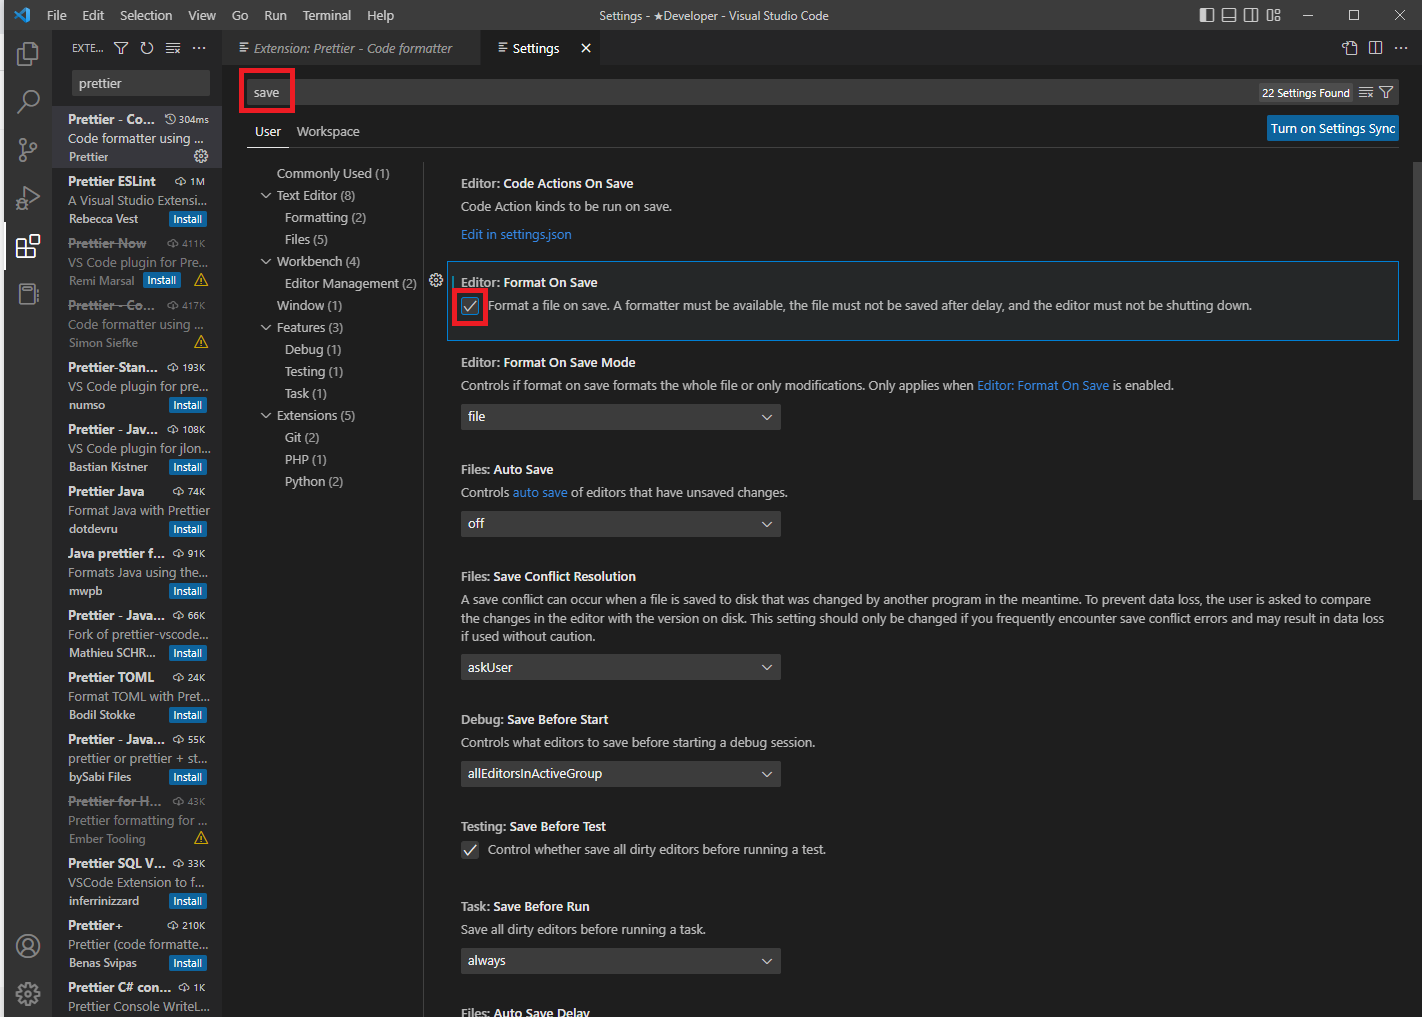Install the Prettier TOML extension
The height and width of the screenshot is (1017, 1422).
pos(188,715)
